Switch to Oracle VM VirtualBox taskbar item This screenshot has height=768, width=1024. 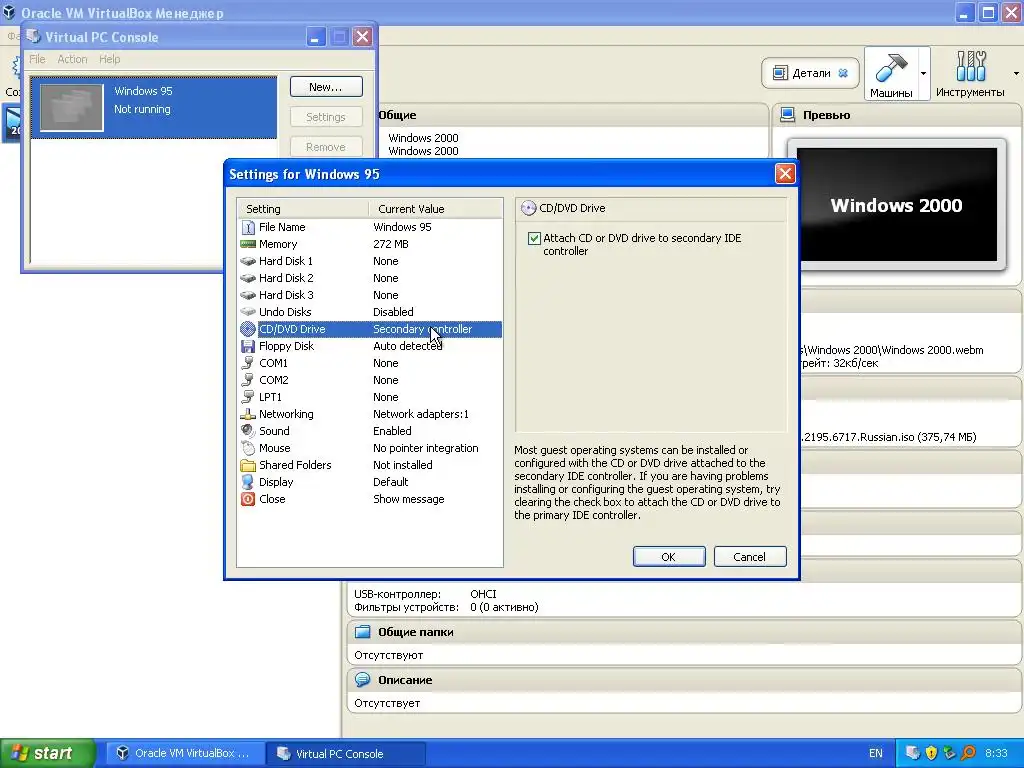click(x=185, y=753)
